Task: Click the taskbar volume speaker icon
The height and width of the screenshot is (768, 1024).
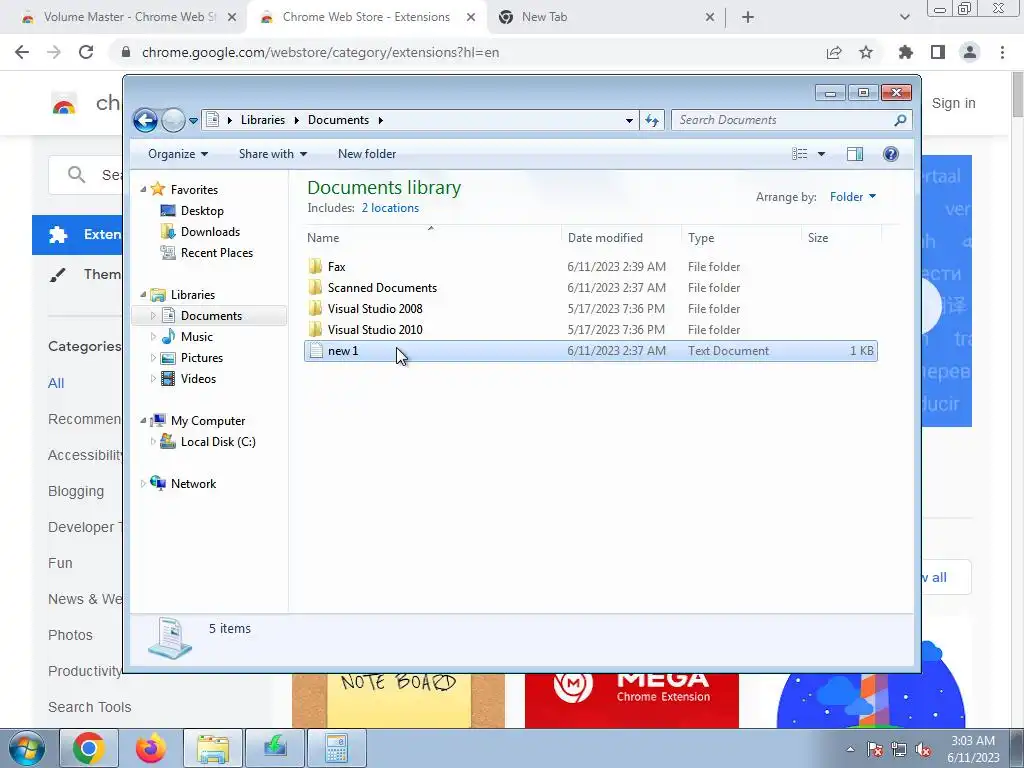Action: point(923,750)
